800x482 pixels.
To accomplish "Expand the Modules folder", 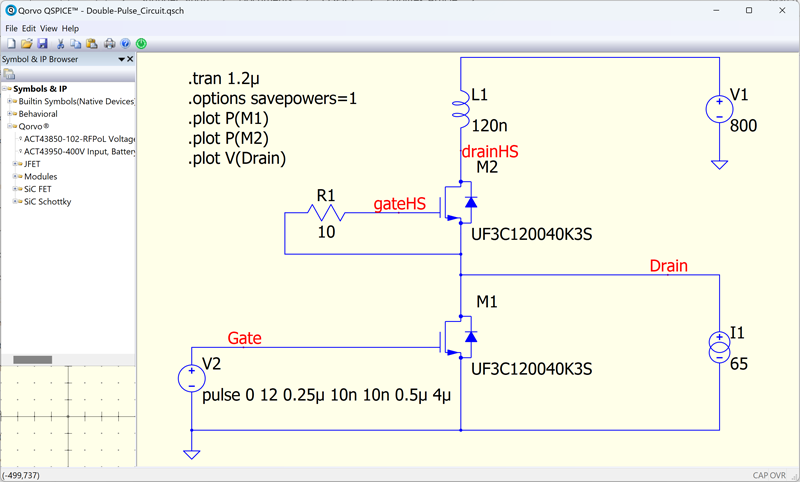I will point(15,176).
